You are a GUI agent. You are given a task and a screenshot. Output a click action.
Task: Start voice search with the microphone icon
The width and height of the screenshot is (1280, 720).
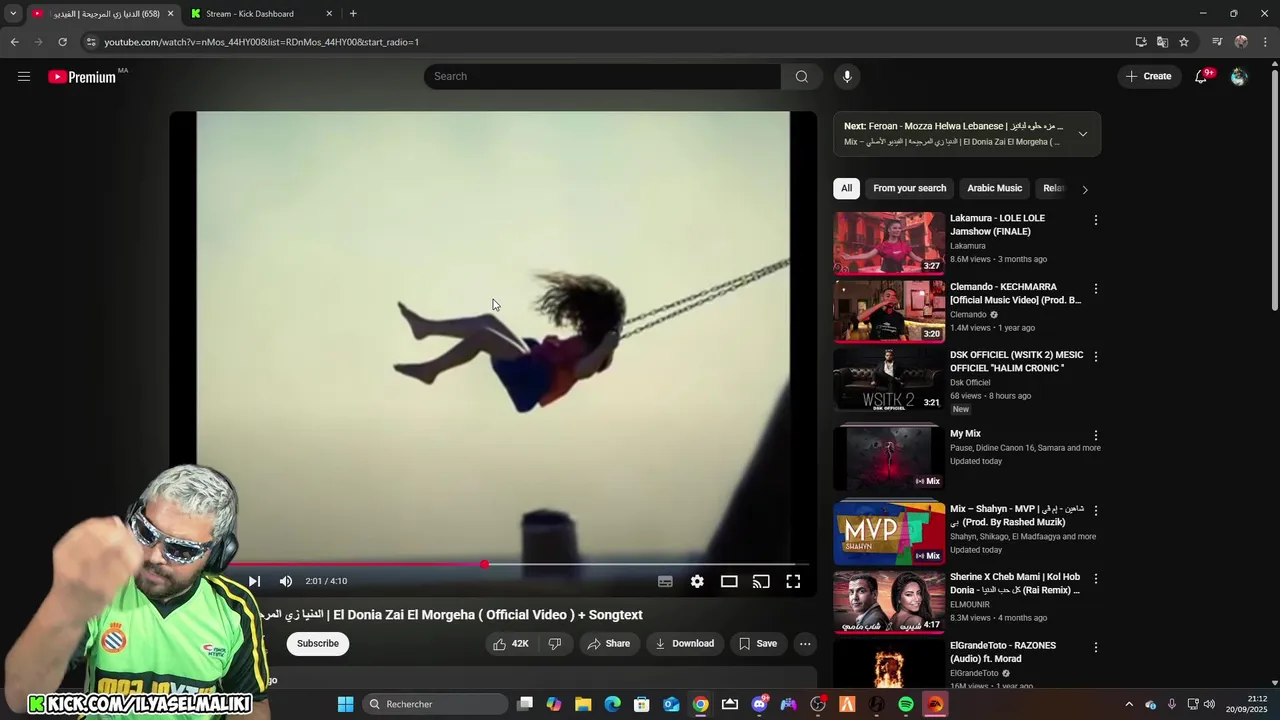pyautogui.click(x=847, y=76)
